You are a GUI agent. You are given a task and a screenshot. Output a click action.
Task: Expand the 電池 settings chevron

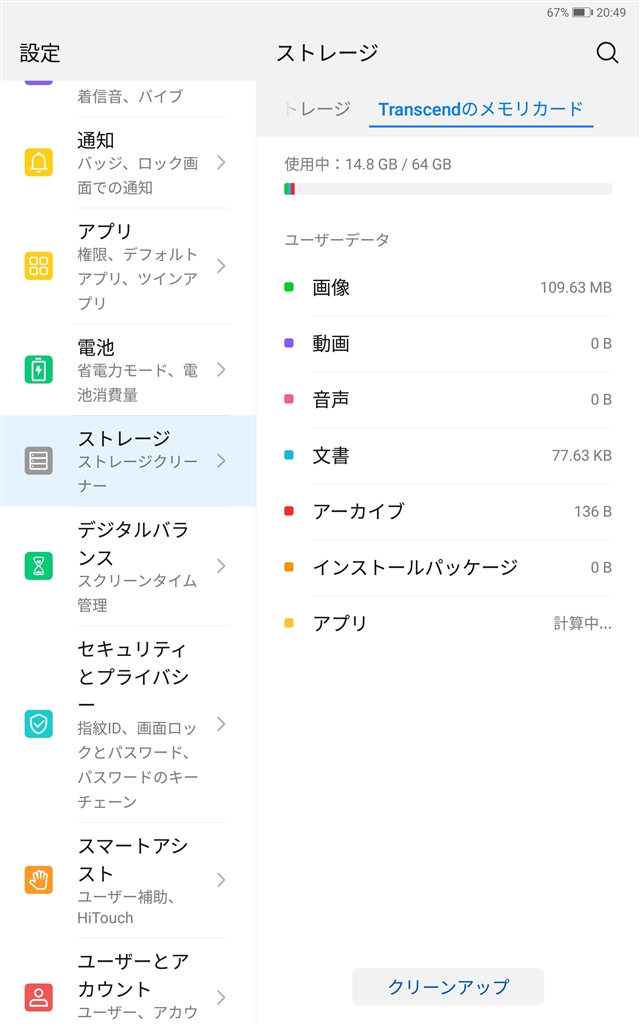(221, 370)
